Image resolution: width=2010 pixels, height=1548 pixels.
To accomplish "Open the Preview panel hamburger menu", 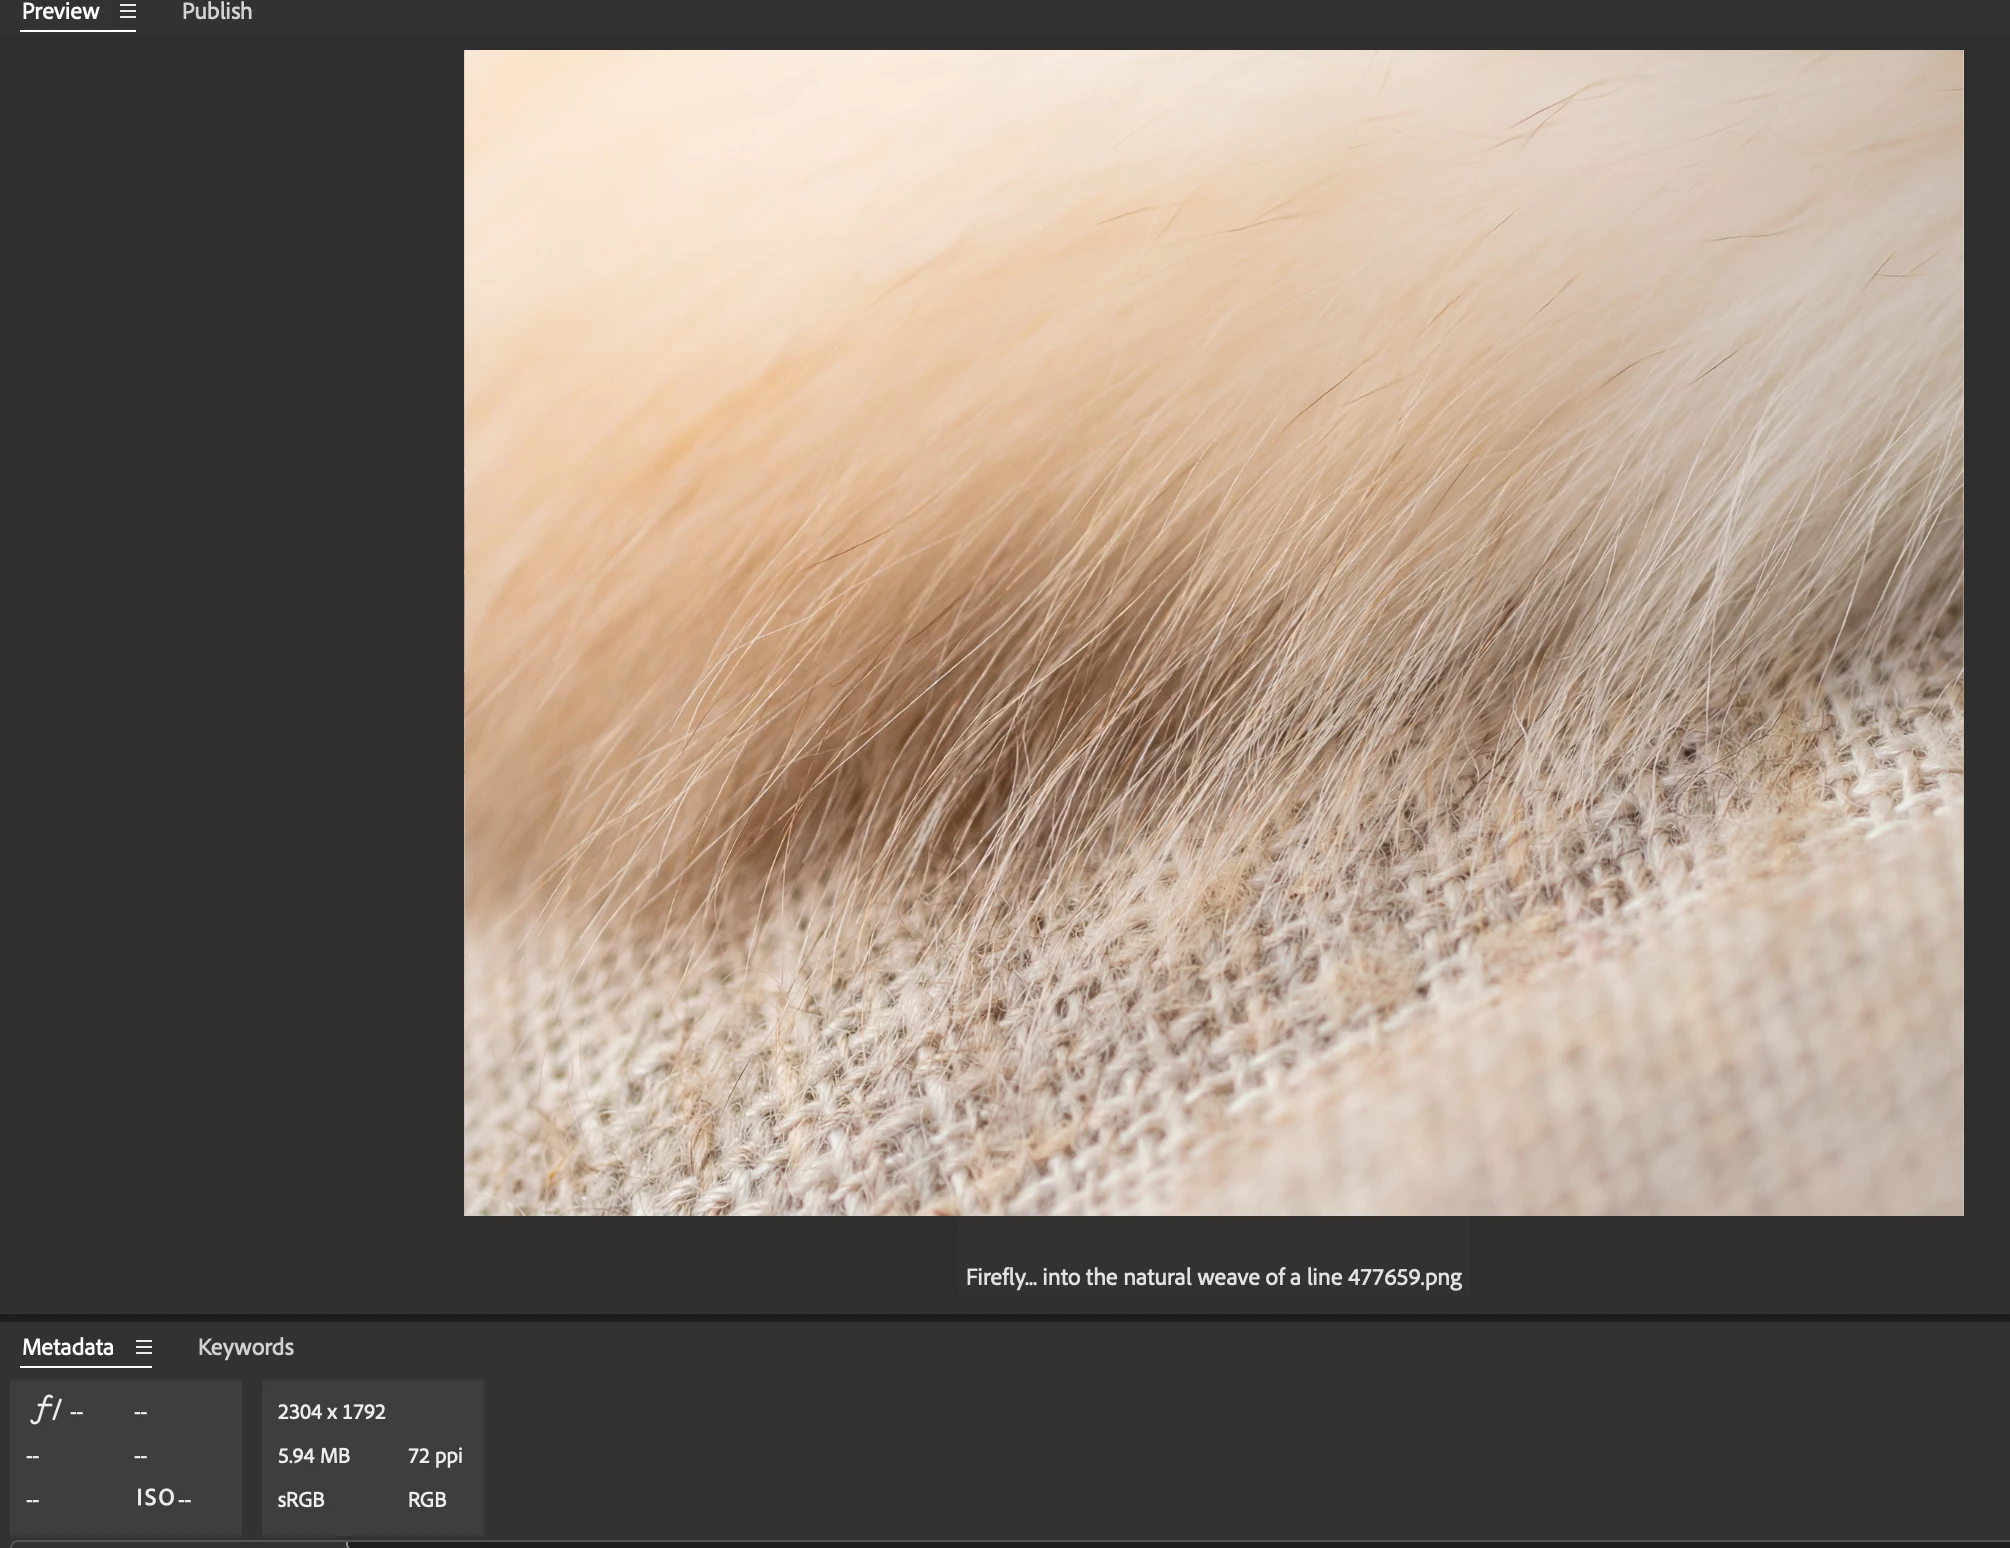I will point(127,12).
